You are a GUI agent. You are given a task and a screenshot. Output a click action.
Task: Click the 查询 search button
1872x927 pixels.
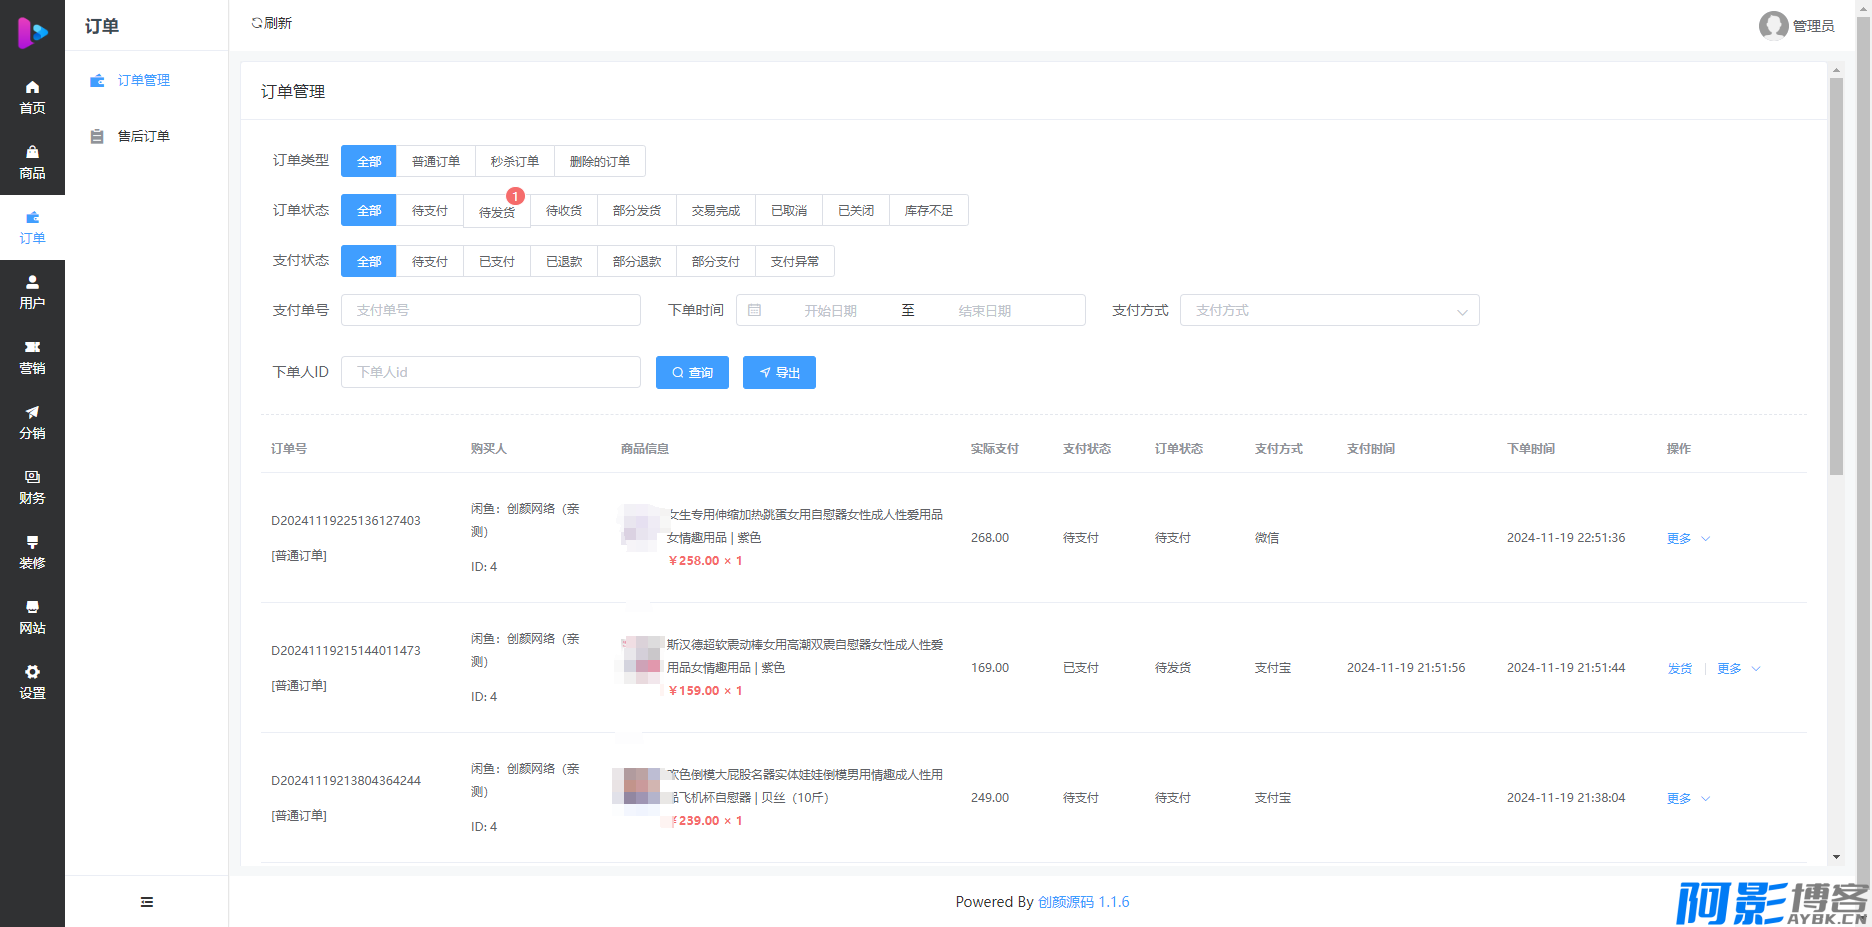[x=692, y=373]
